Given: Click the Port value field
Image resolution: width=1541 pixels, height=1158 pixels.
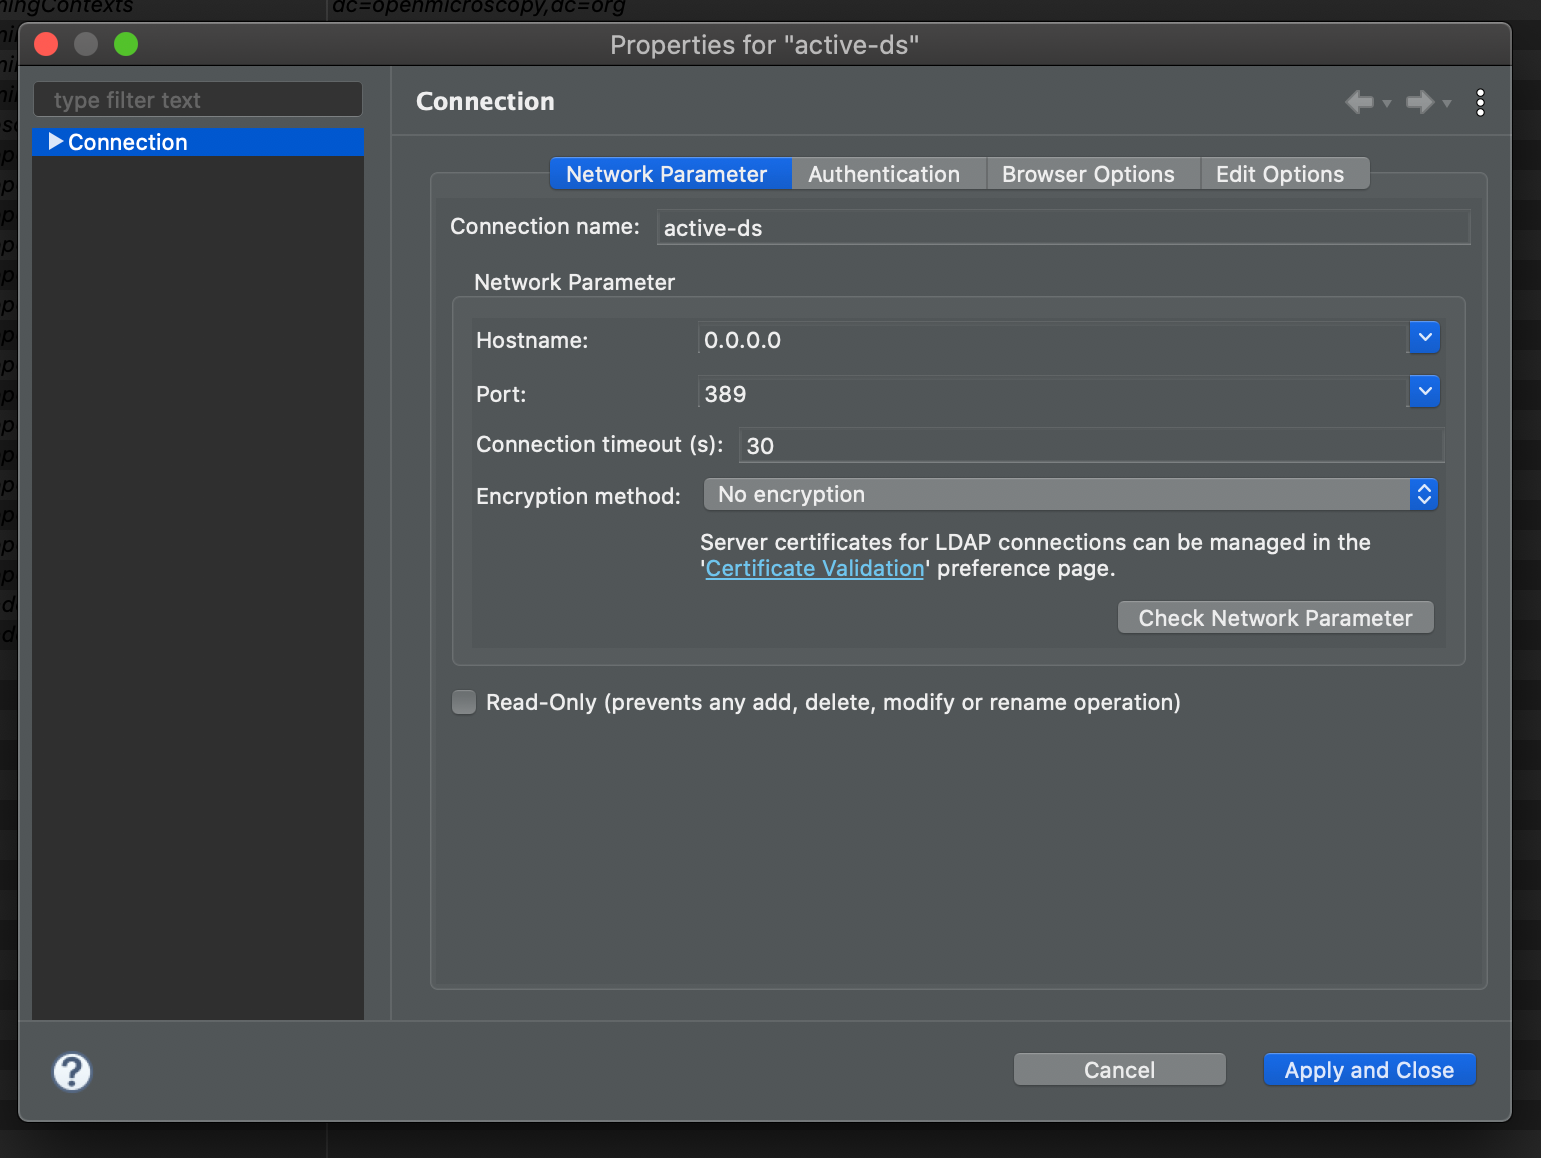Looking at the screenshot, I should (1053, 392).
